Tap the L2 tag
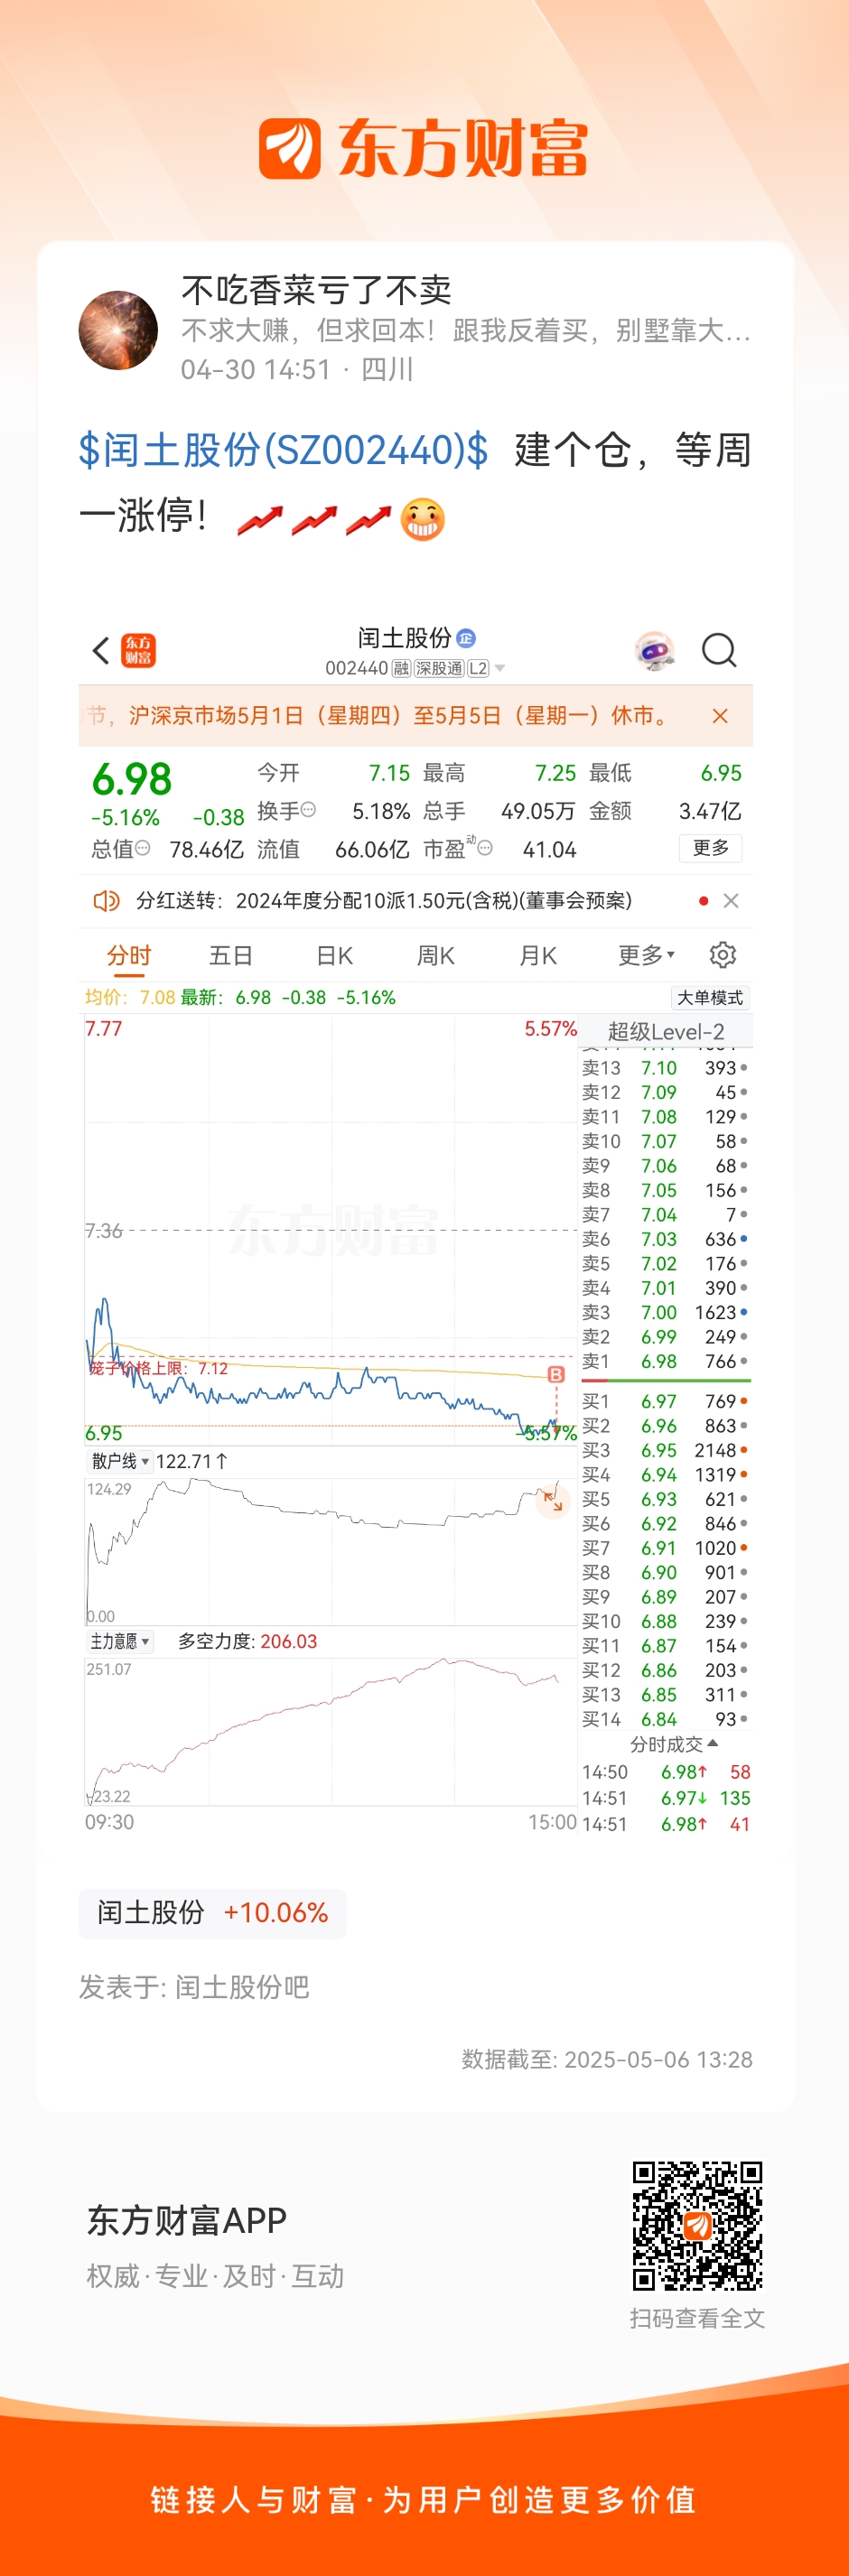The width and height of the screenshot is (849, 2576). pyautogui.click(x=478, y=668)
